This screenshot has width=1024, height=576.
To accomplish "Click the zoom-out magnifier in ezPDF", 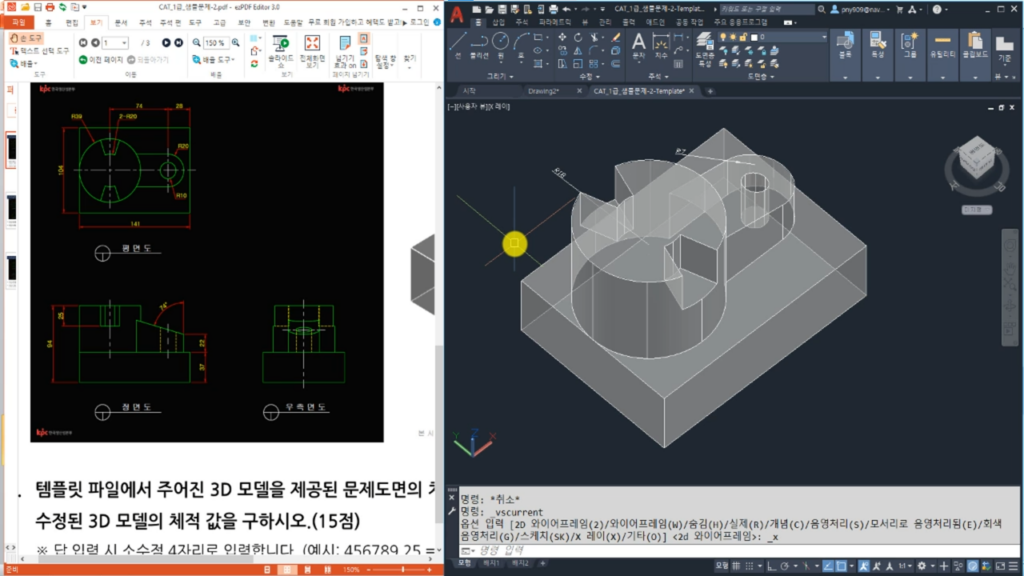I will [x=197, y=43].
